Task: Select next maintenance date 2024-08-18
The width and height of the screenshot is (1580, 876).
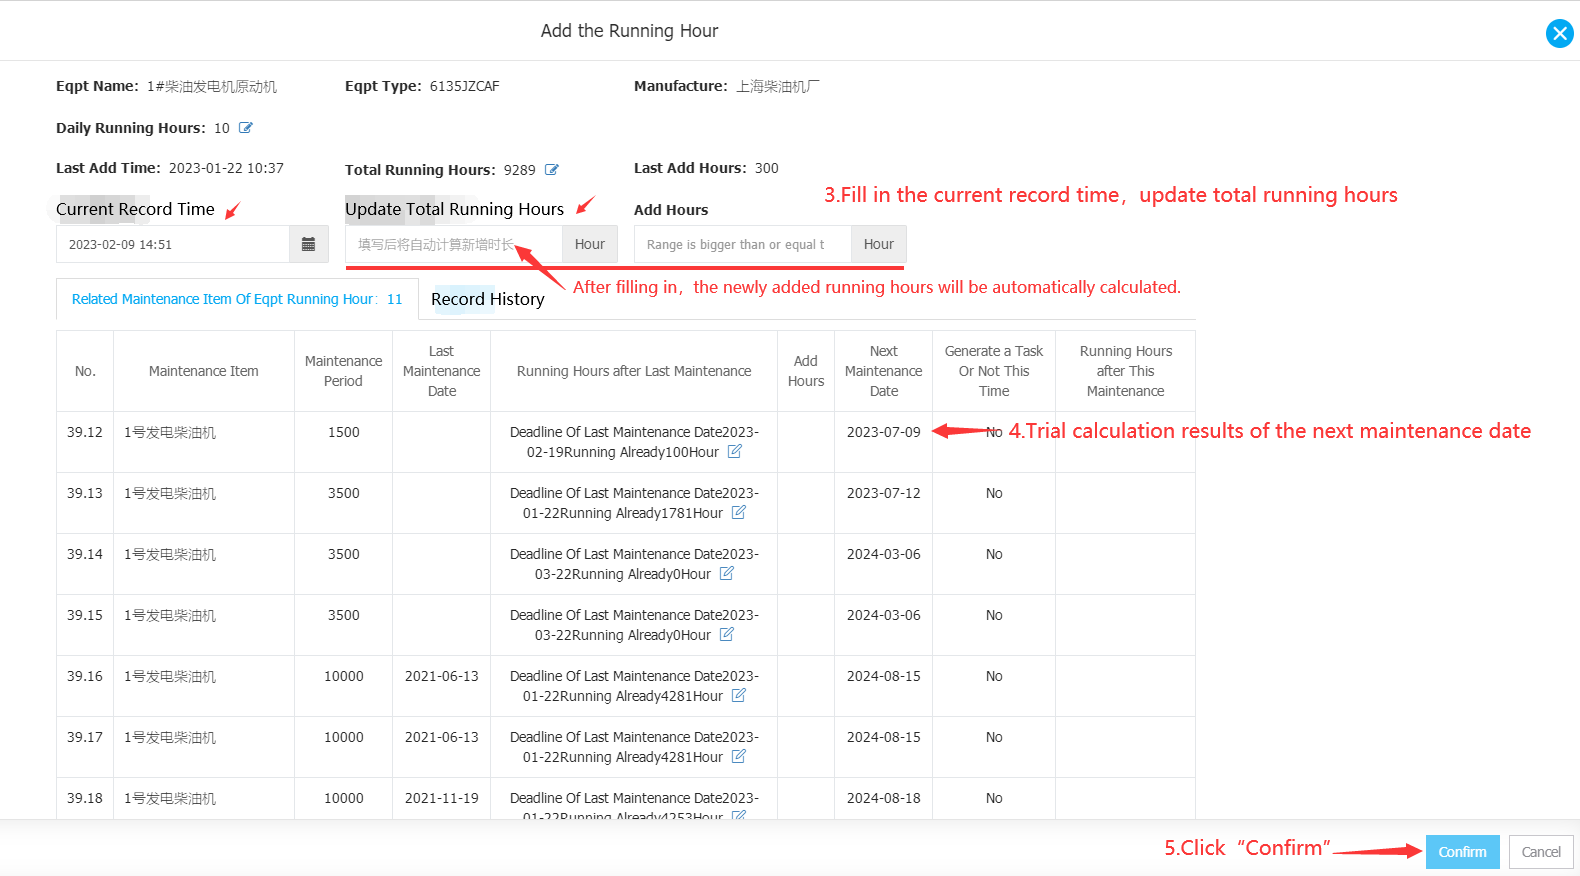Action: [884, 798]
